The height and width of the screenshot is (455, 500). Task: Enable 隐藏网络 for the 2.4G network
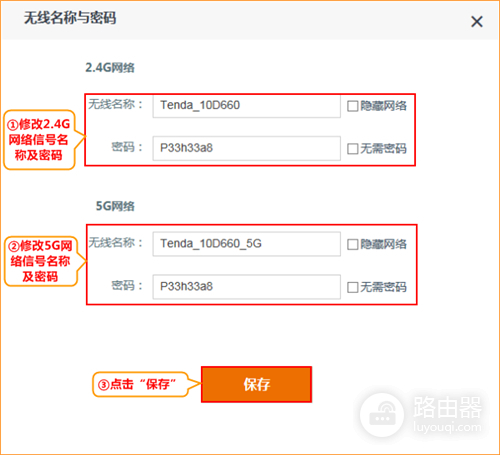(x=352, y=106)
